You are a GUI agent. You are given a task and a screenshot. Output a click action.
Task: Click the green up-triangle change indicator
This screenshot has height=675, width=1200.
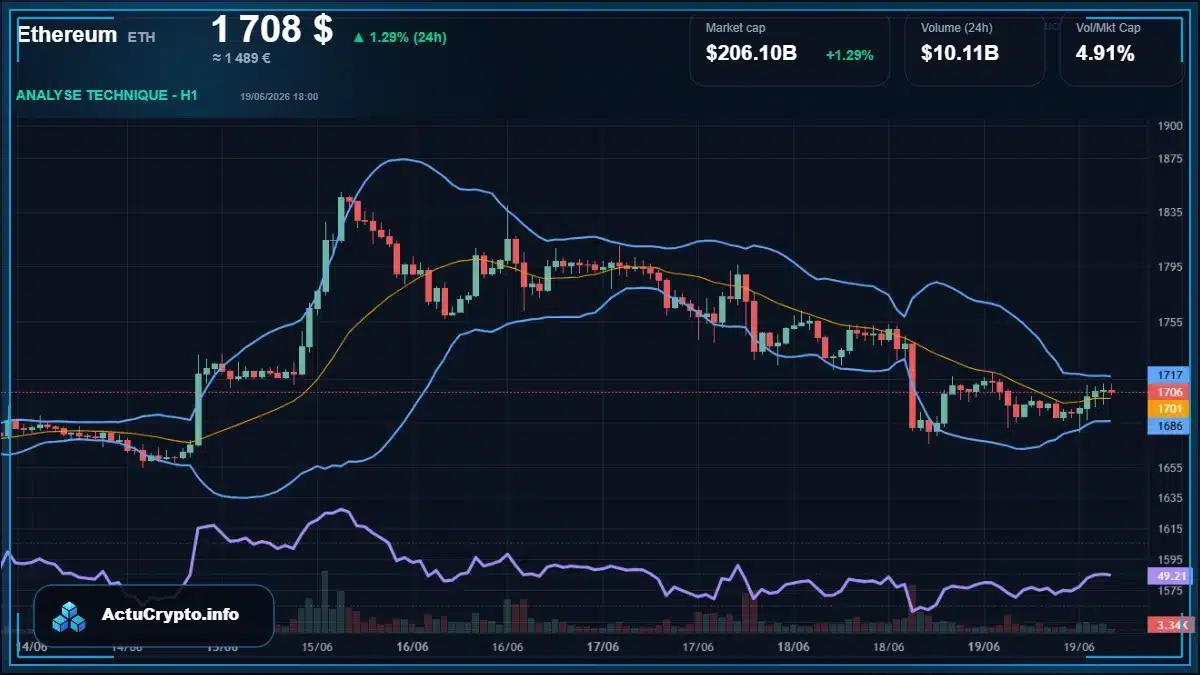point(358,37)
